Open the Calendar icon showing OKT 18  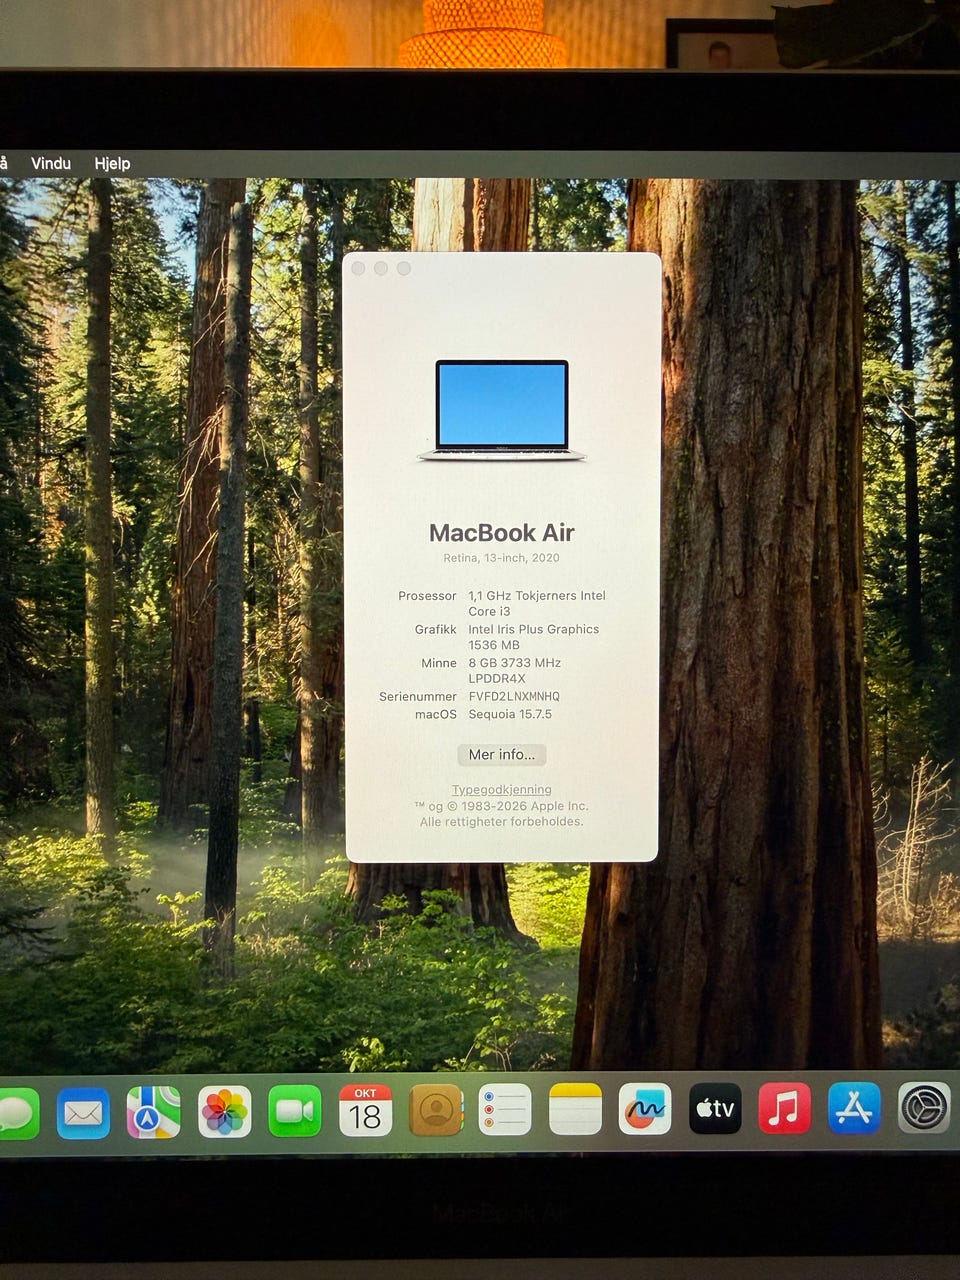(x=365, y=1110)
